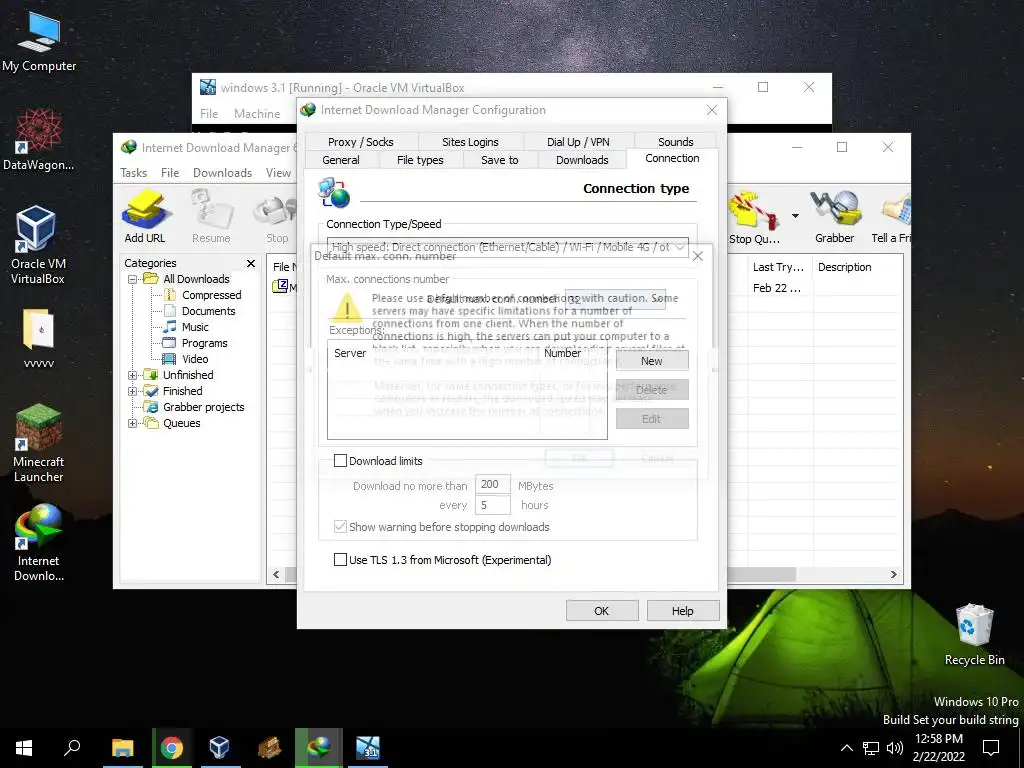Image resolution: width=1024 pixels, height=768 pixels.
Task: Enable the Download limits checkbox
Action: [340, 461]
